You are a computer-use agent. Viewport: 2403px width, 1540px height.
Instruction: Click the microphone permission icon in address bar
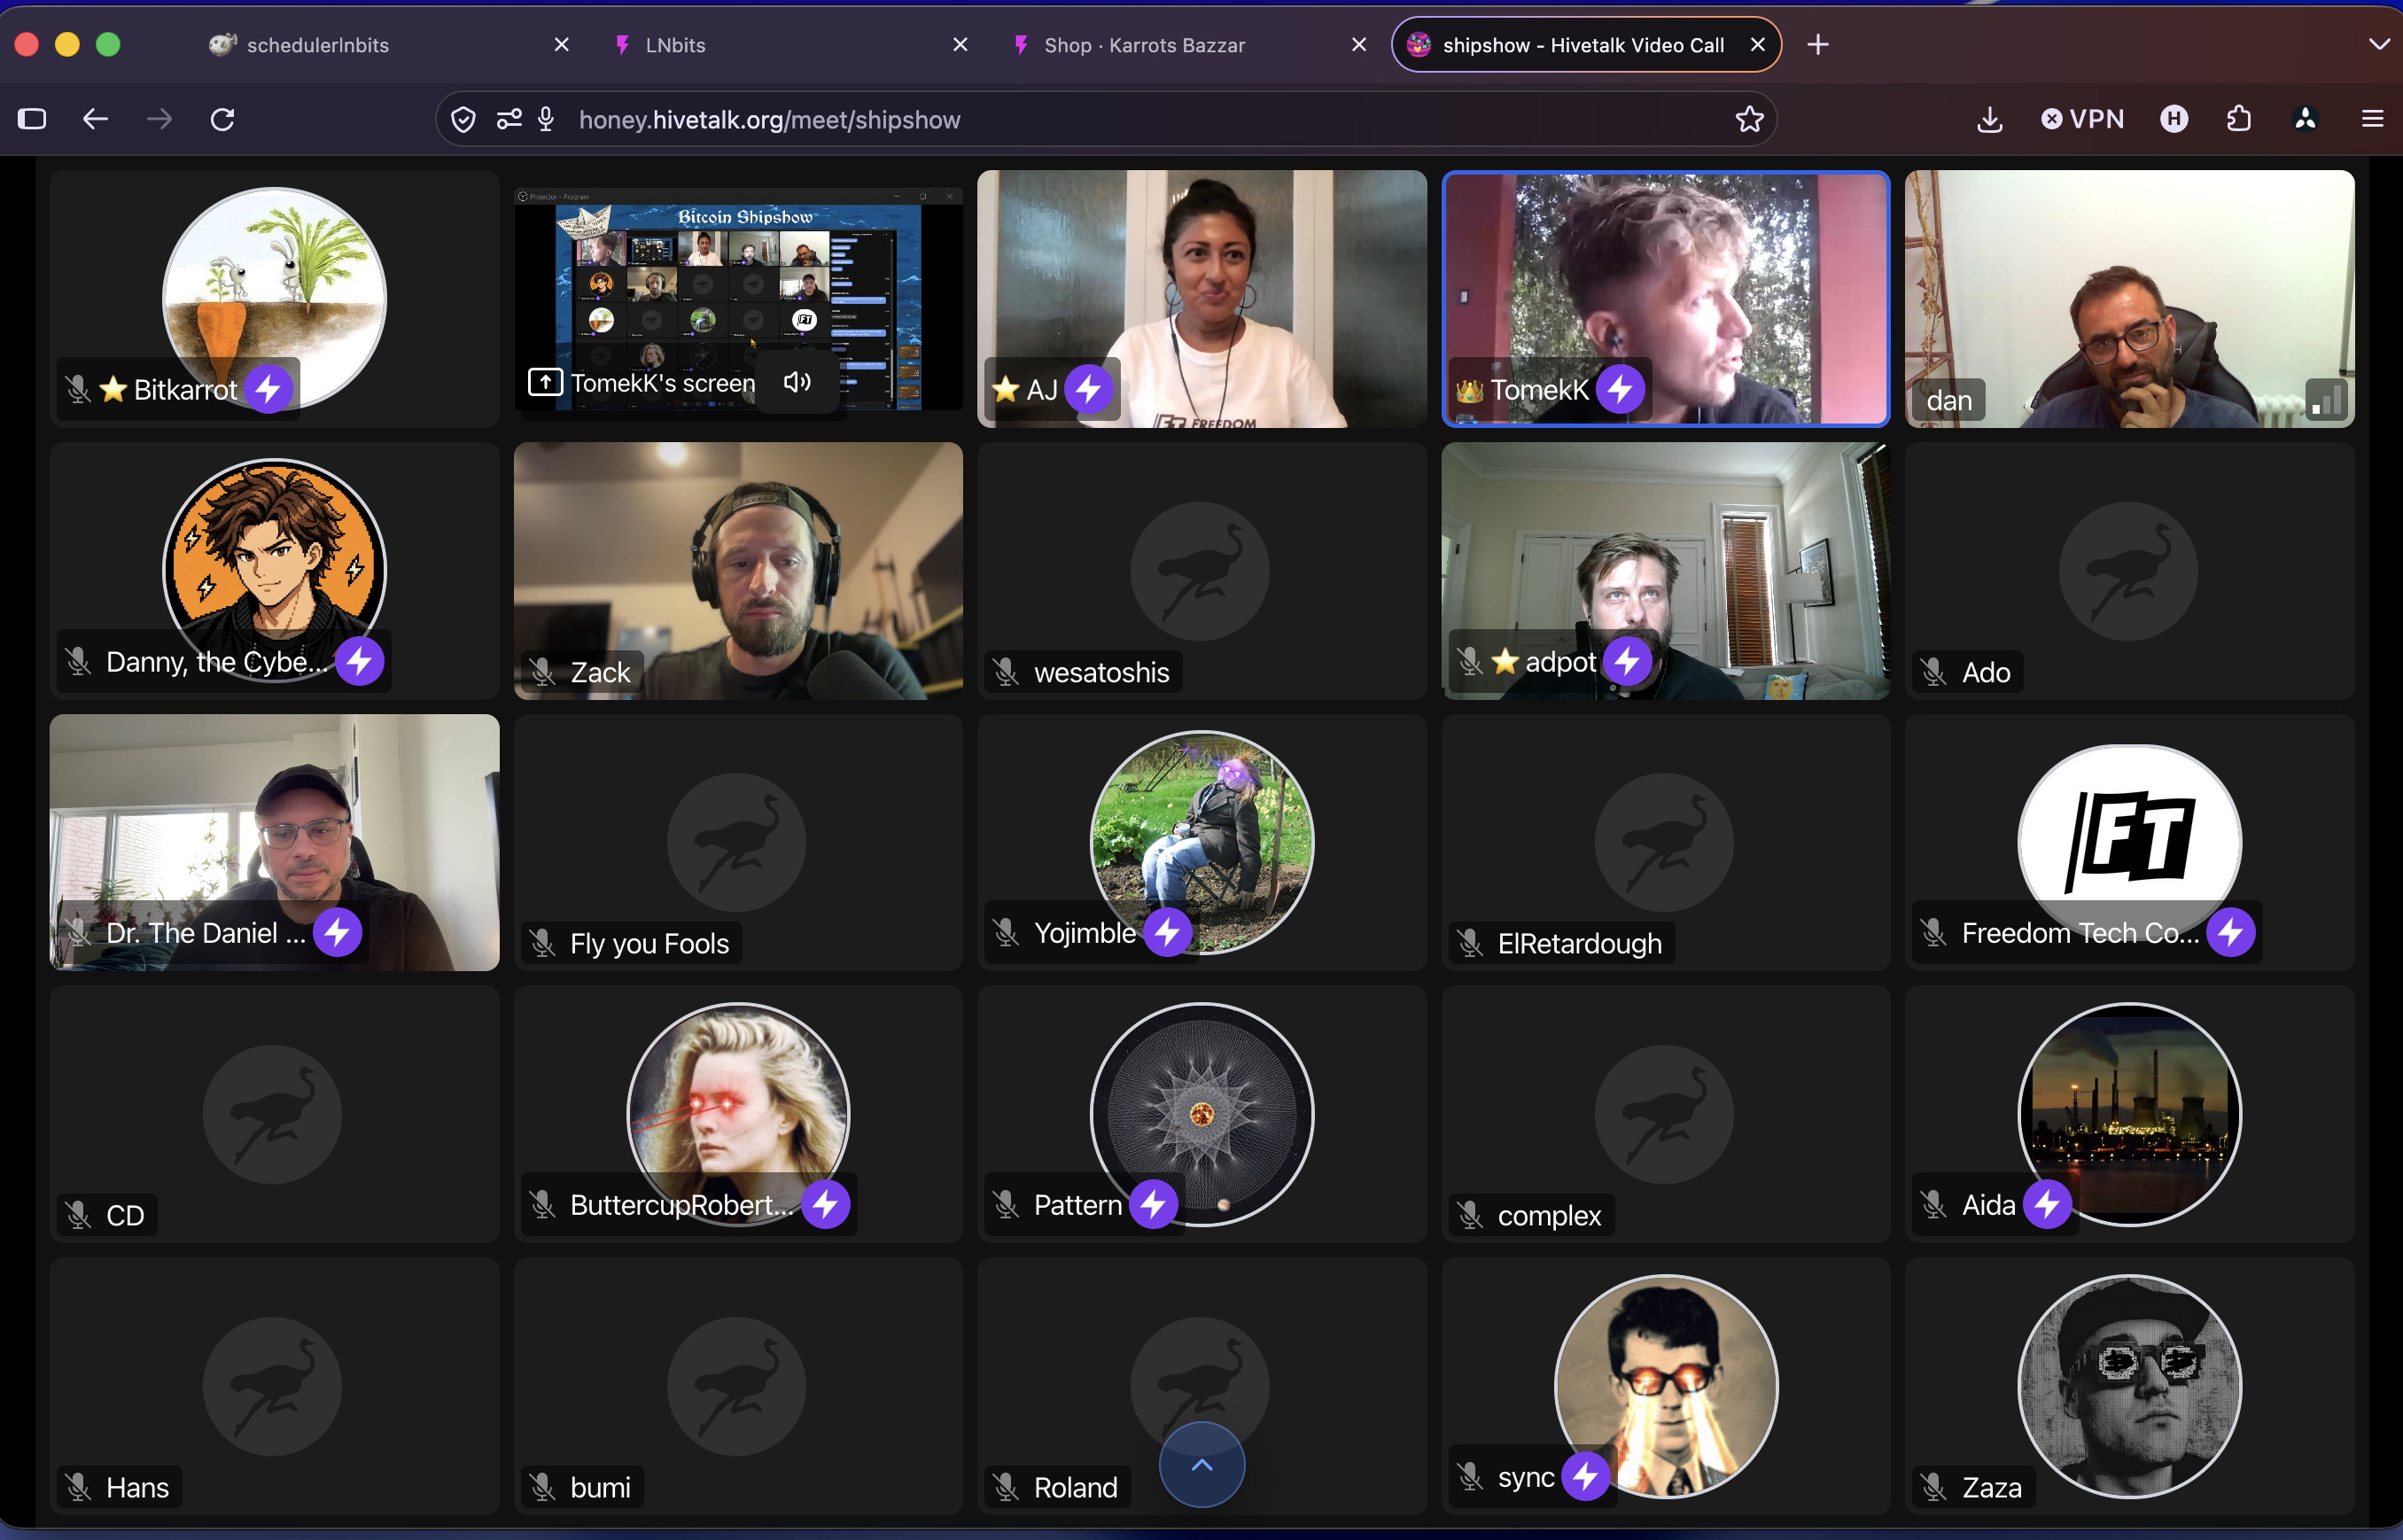[546, 120]
